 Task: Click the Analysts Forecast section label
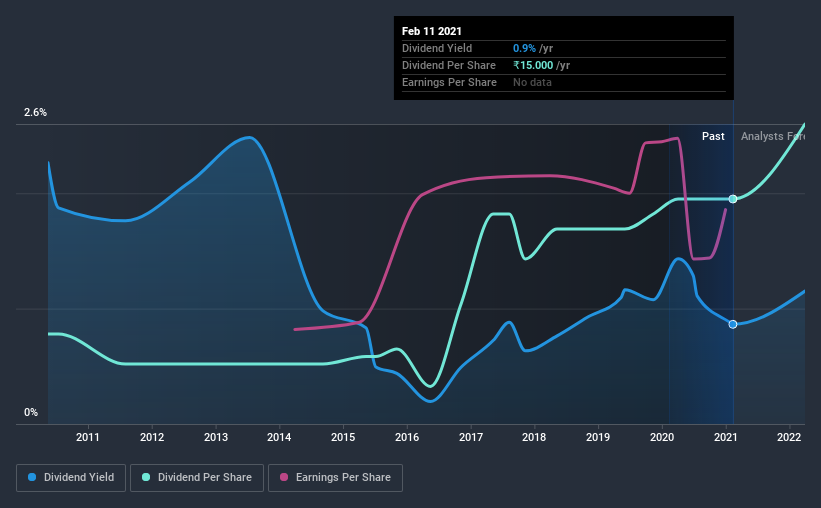point(773,136)
